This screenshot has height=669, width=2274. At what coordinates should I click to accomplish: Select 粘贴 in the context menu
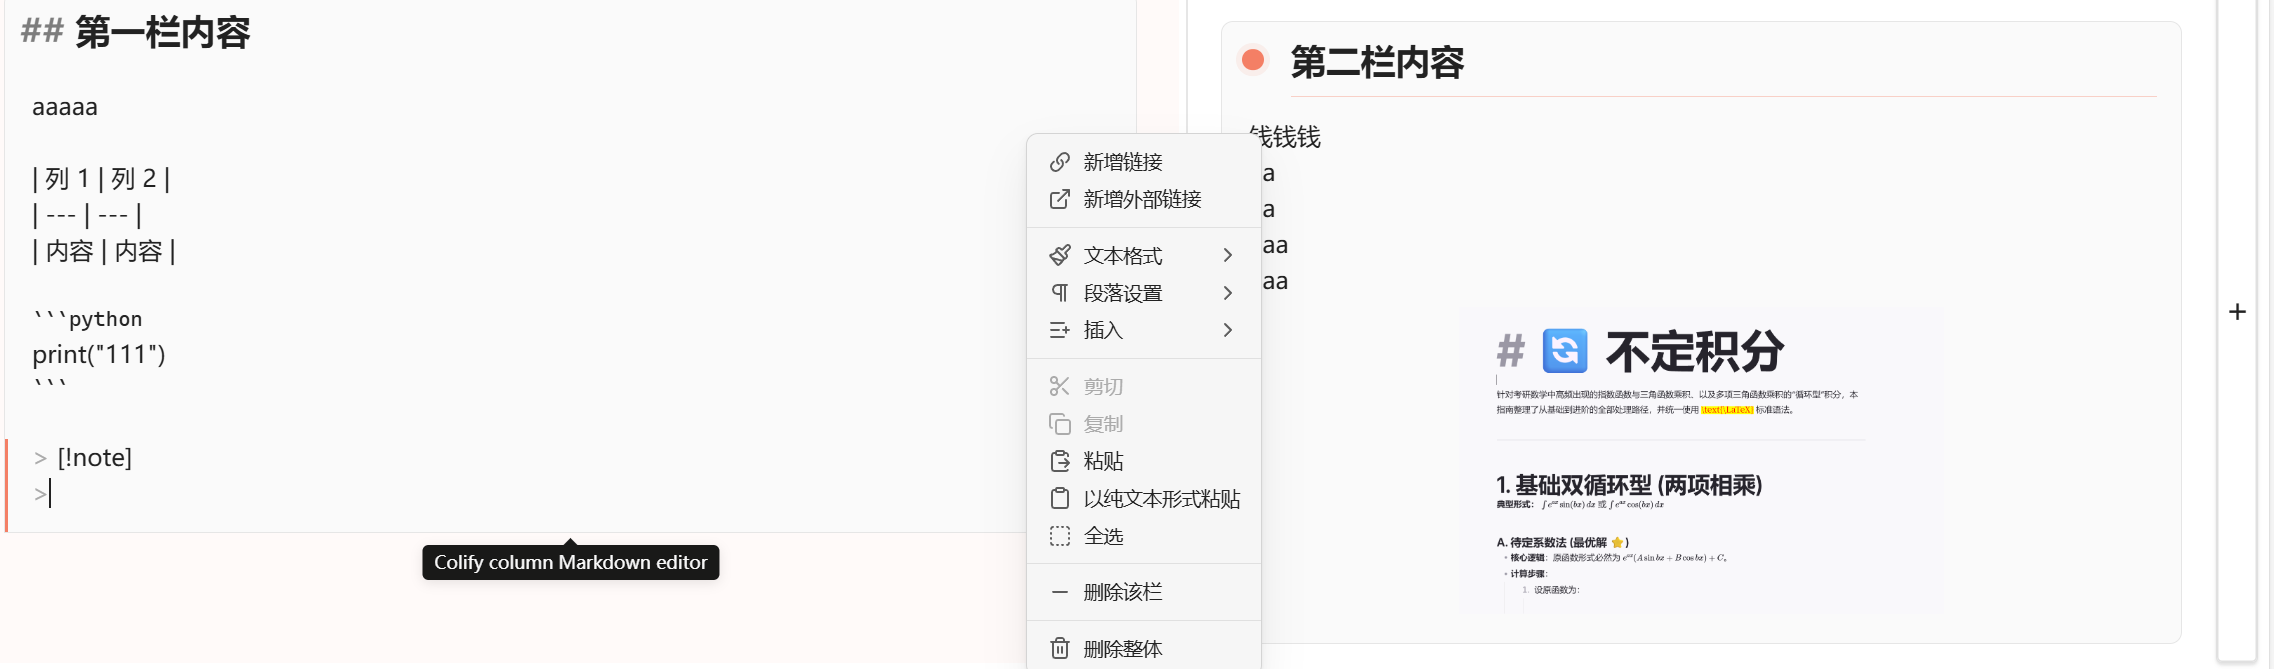[x=1144, y=461]
